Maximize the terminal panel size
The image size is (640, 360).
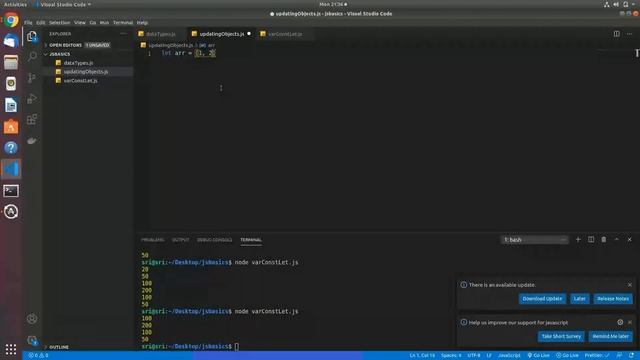click(617, 240)
